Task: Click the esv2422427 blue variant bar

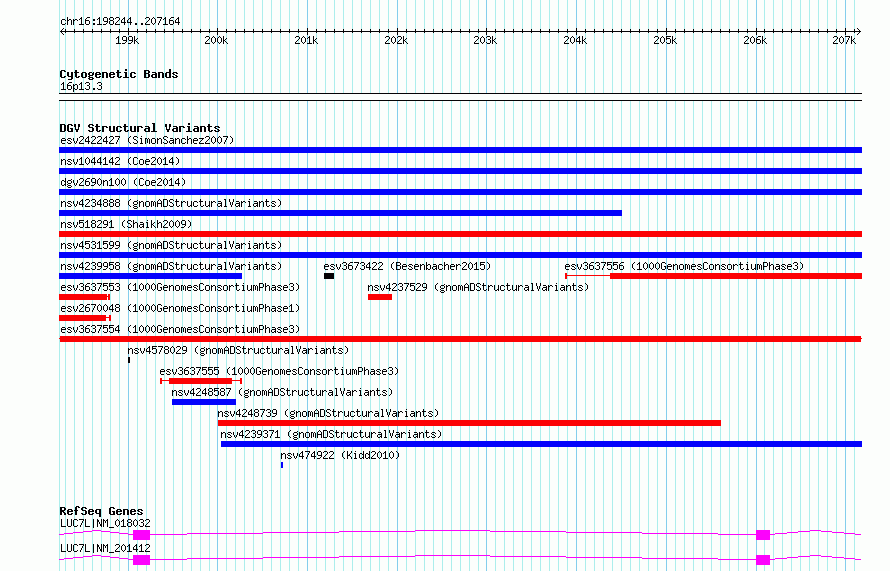Action: [x=460, y=150]
